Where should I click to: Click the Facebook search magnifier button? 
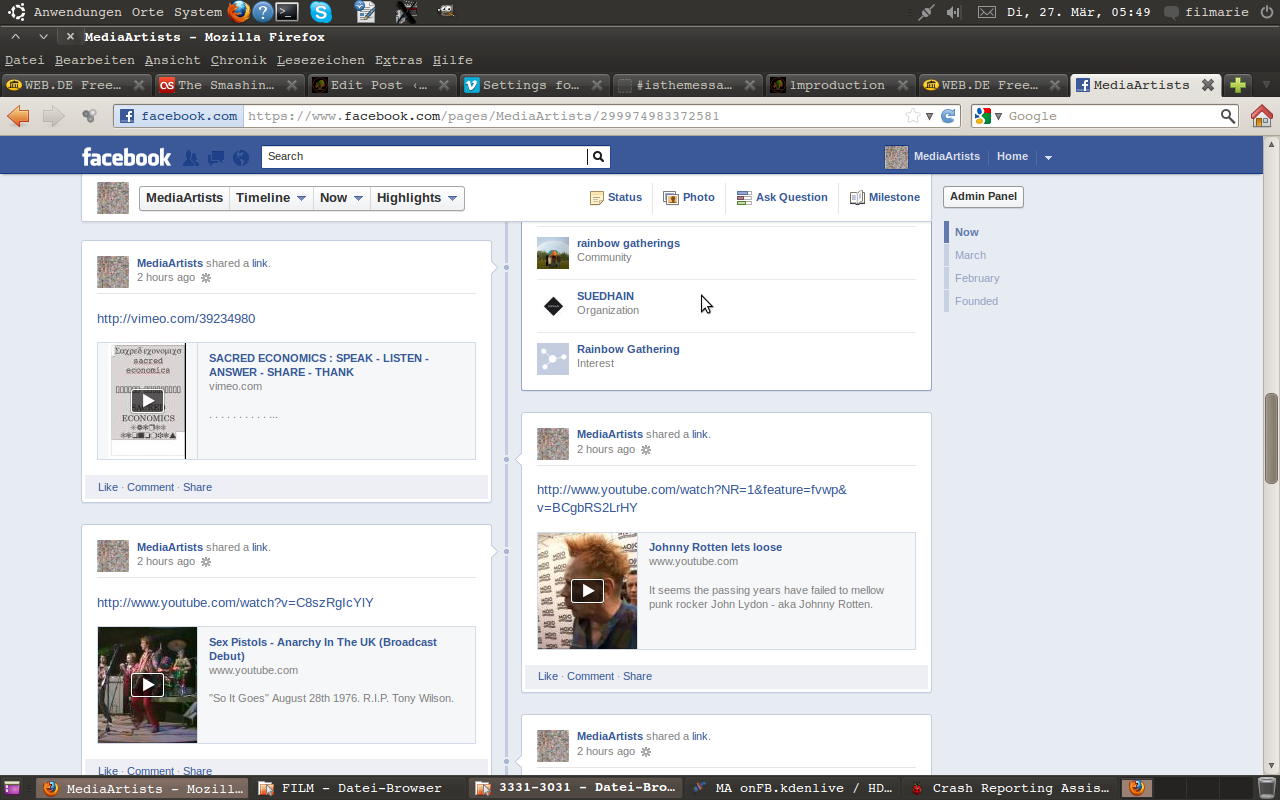tap(598, 156)
